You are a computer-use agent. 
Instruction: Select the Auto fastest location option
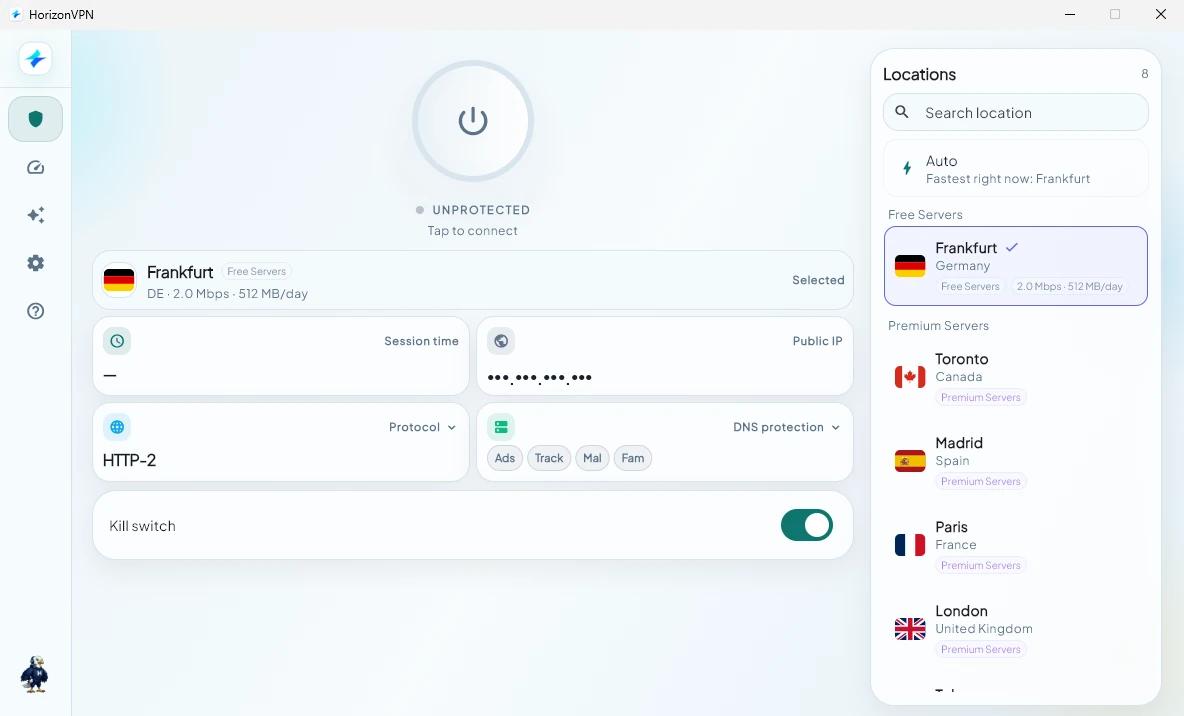click(x=1016, y=168)
